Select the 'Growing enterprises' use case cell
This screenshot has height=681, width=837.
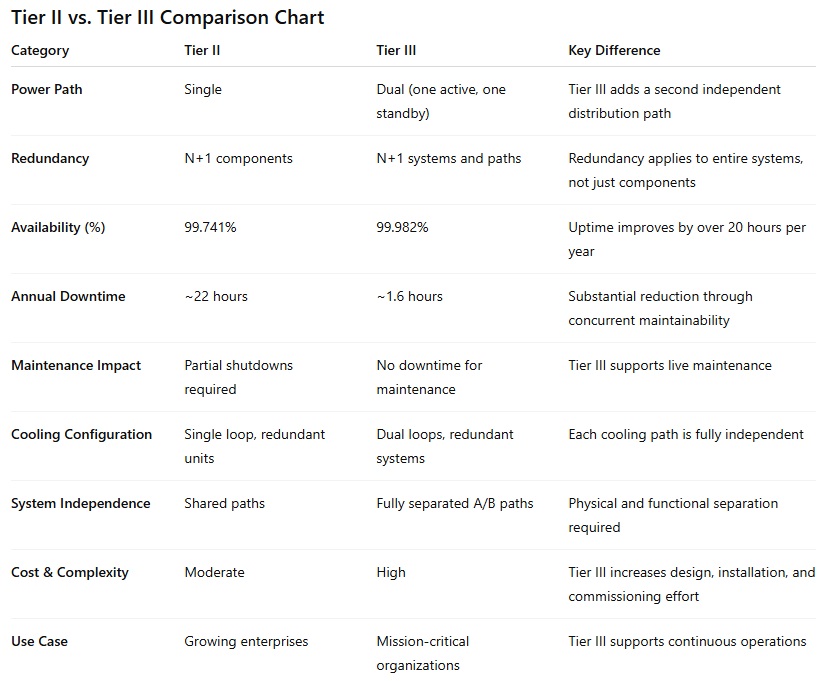coord(246,641)
